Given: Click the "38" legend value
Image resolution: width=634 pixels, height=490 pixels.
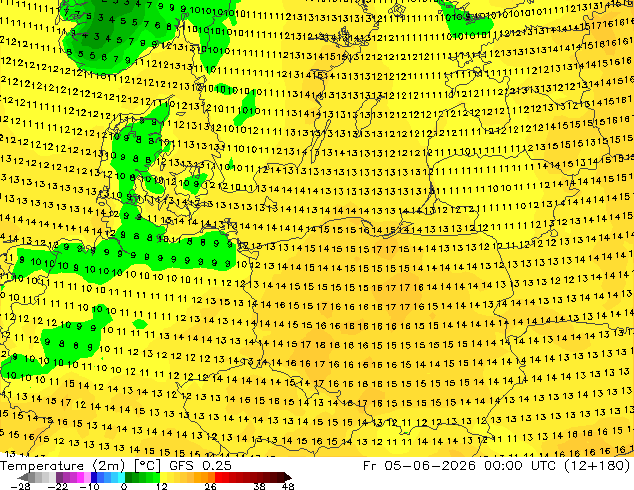Looking at the screenshot, I should [260, 486].
